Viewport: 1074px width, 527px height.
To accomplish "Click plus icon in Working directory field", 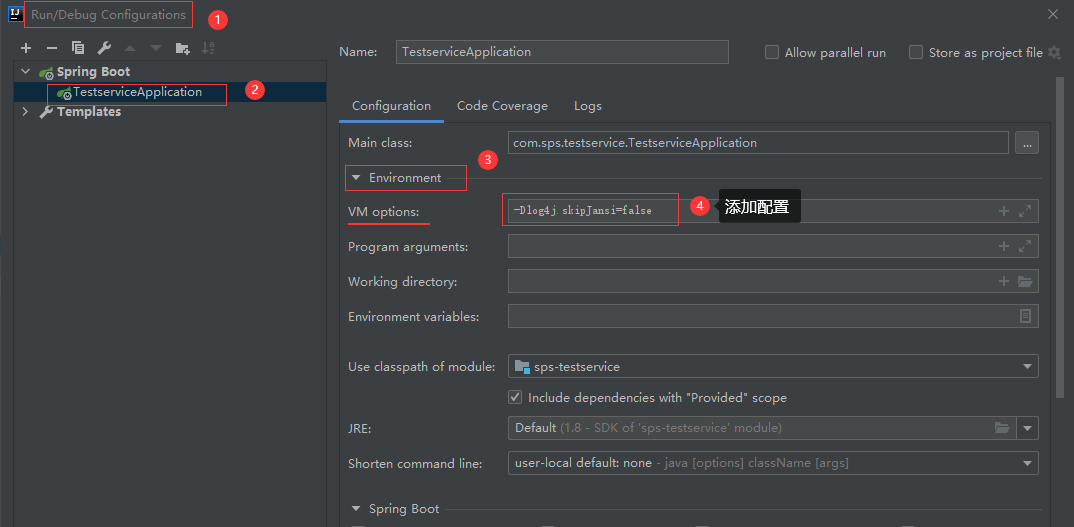I will pyautogui.click(x=1004, y=281).
